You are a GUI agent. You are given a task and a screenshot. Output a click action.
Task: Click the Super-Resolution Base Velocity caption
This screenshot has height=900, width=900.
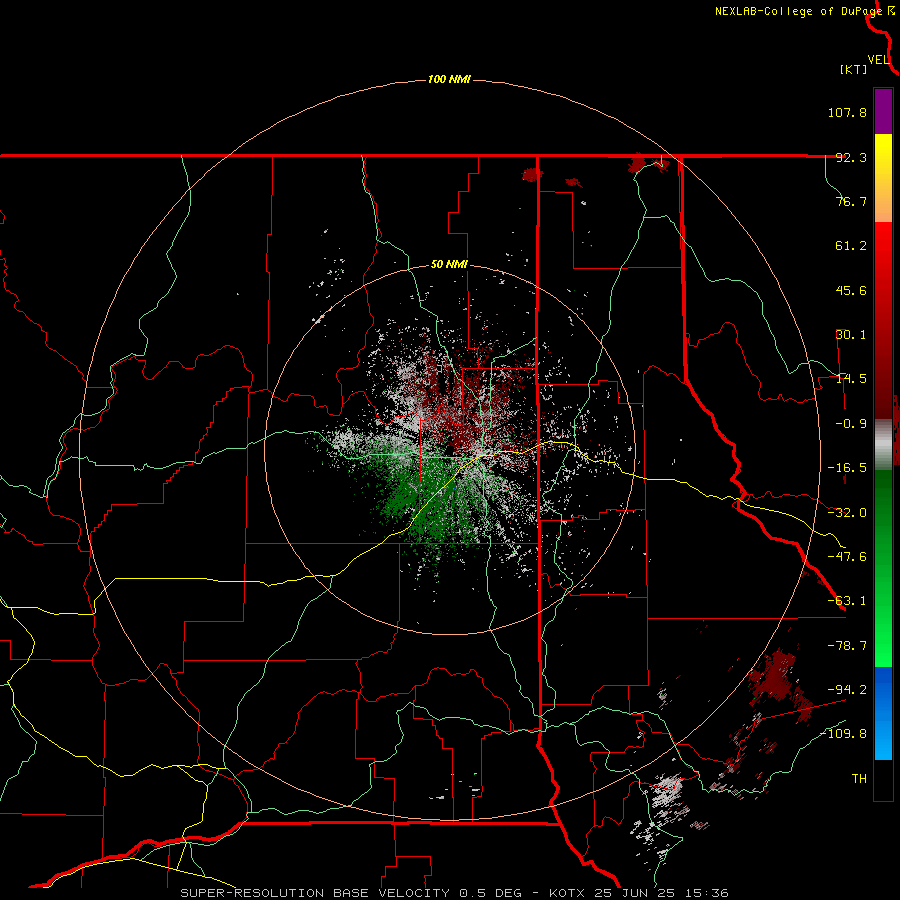(454, 893)
